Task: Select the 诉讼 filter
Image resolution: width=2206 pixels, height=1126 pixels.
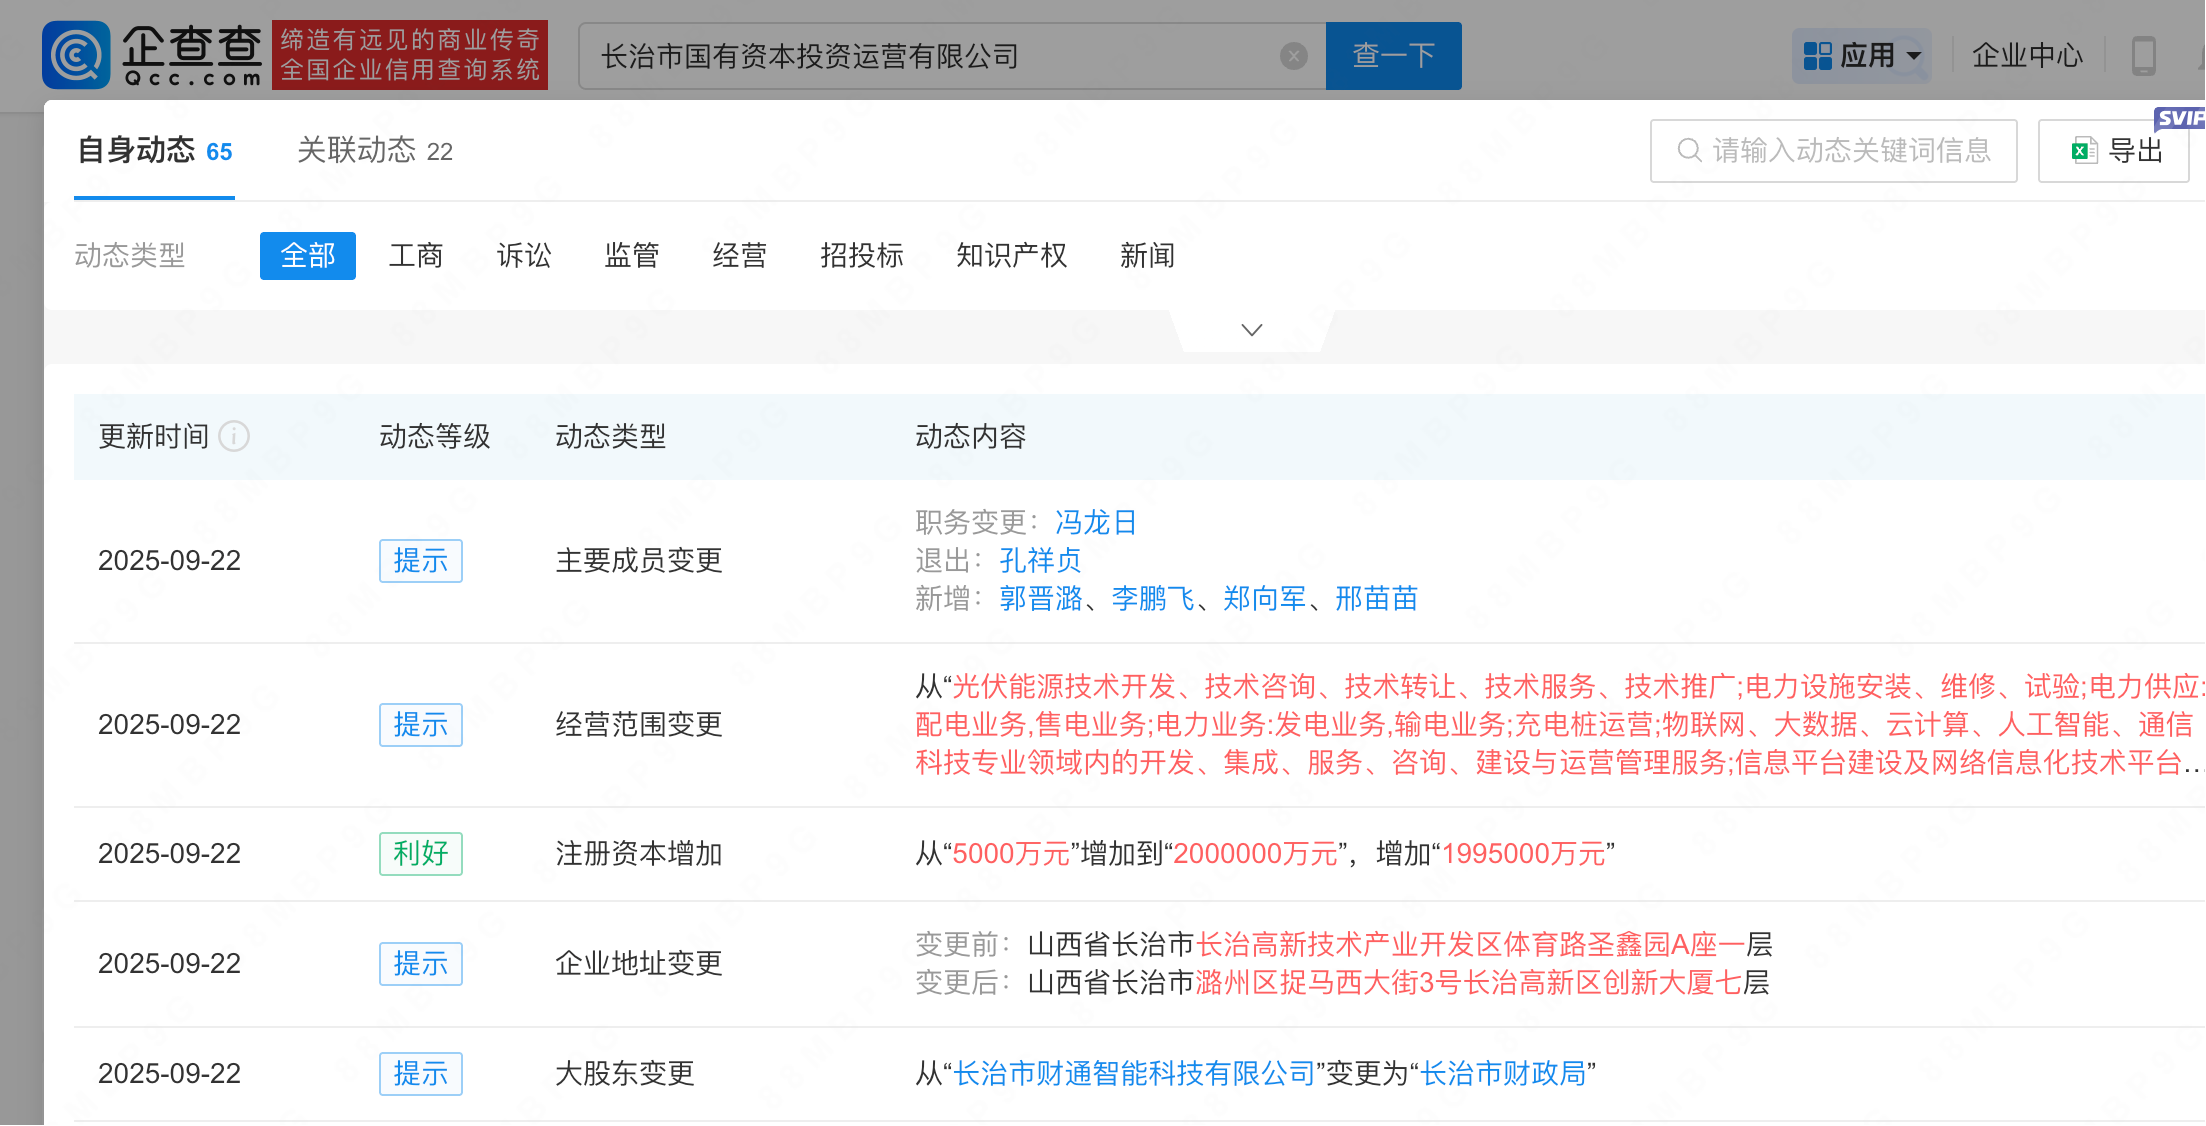Action: click(x=524, y=256)
